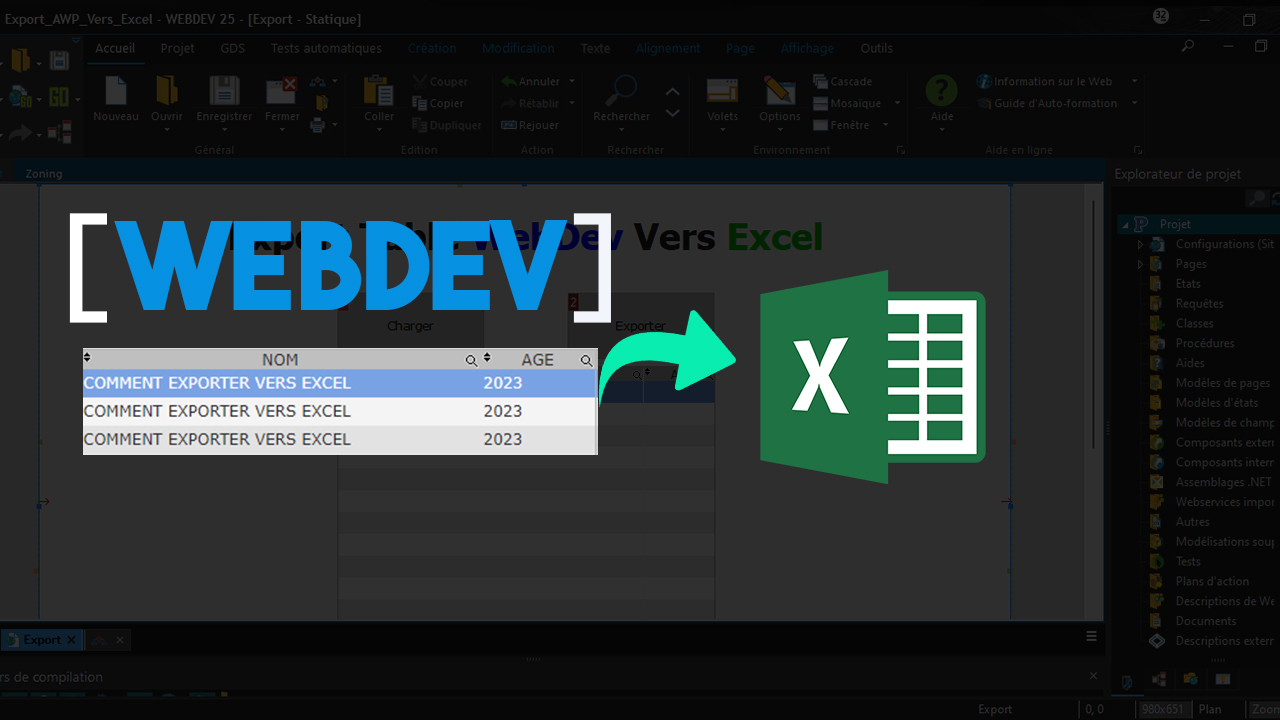Click the Zoning tab above the editor
Image resolution: width=1280 pixels, height=720 pixels.
point(44,173)
